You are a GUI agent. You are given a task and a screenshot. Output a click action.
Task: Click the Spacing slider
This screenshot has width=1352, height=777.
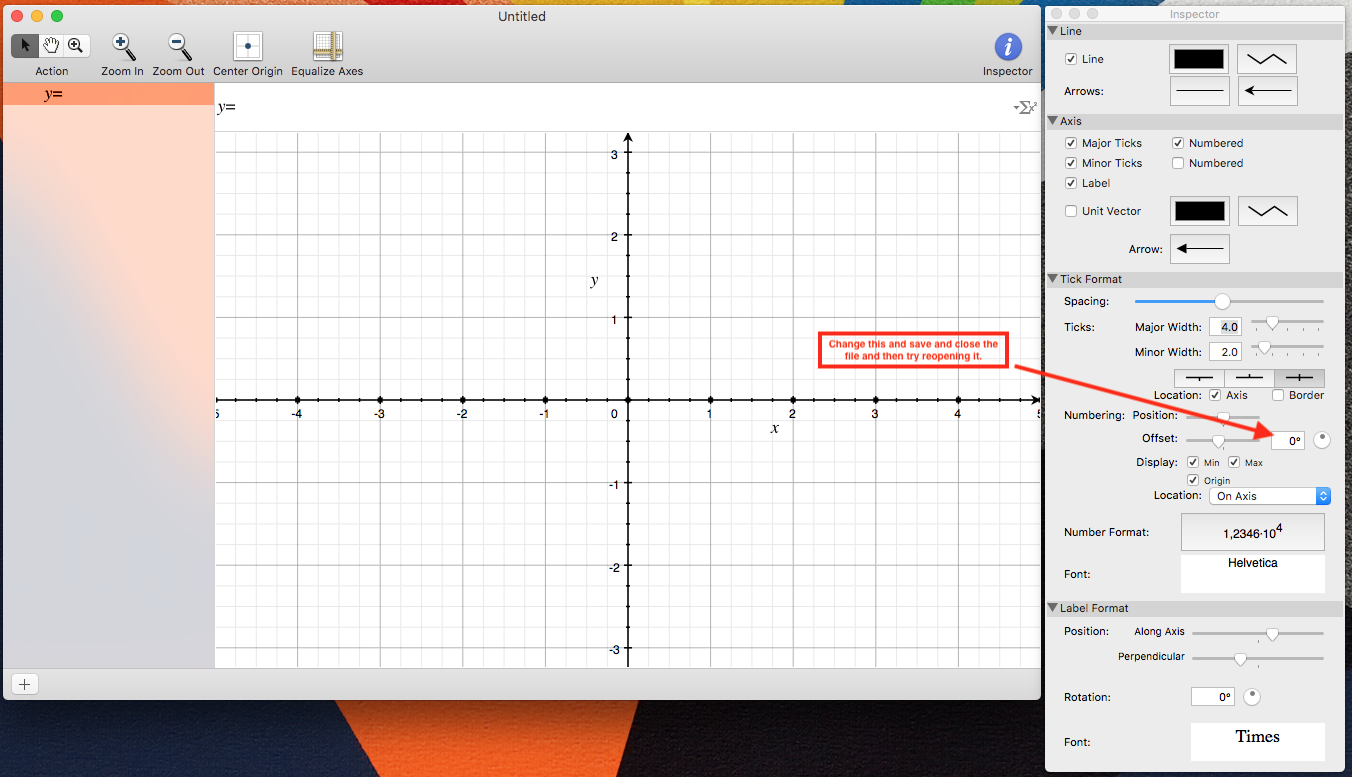1229,301
